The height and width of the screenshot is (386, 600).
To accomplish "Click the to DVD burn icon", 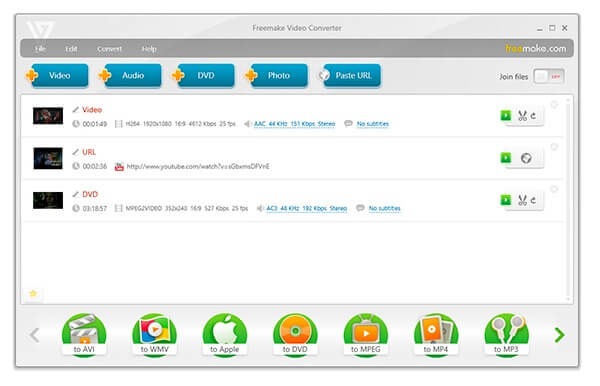I will [295, 335].
